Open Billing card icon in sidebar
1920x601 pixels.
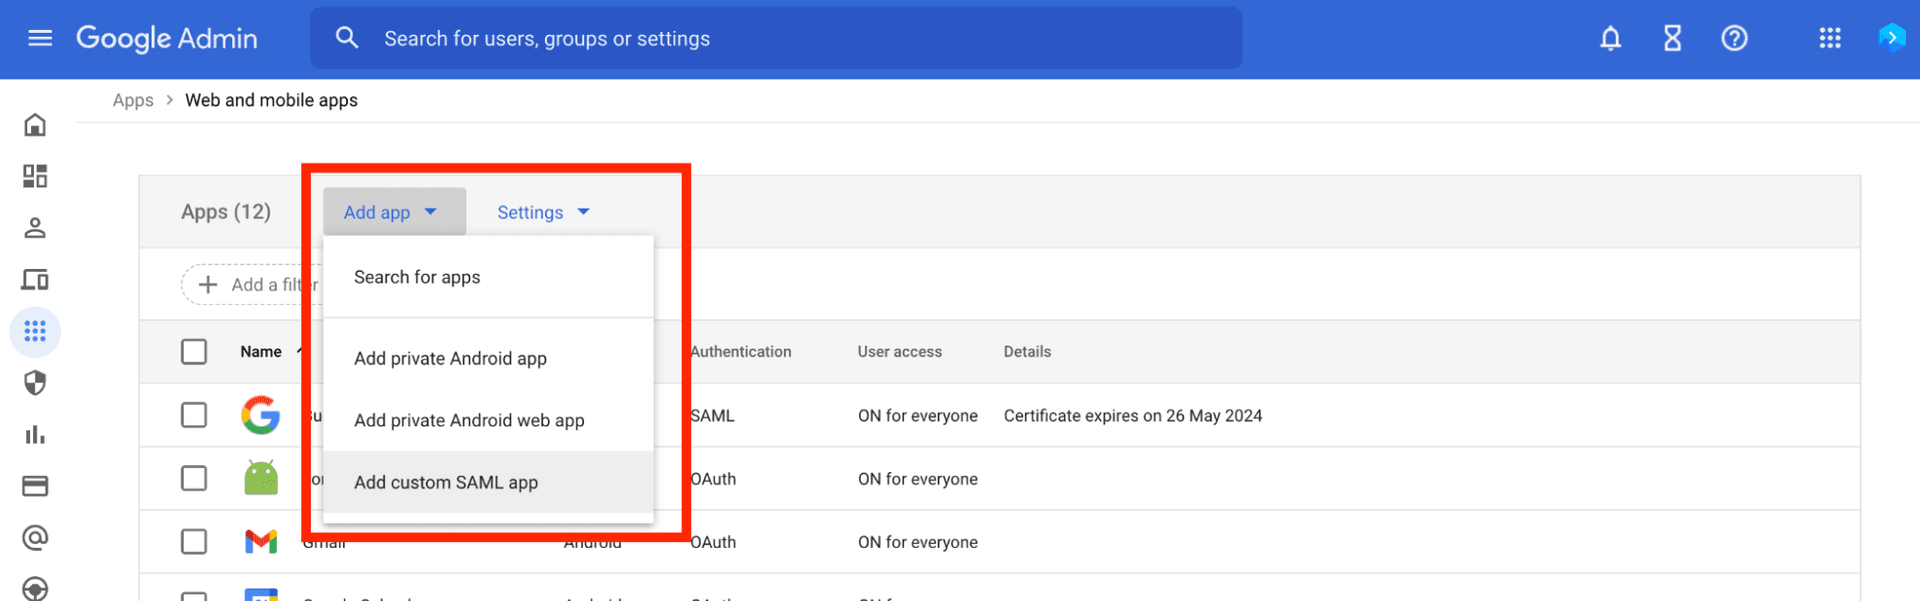pos(35,486)
